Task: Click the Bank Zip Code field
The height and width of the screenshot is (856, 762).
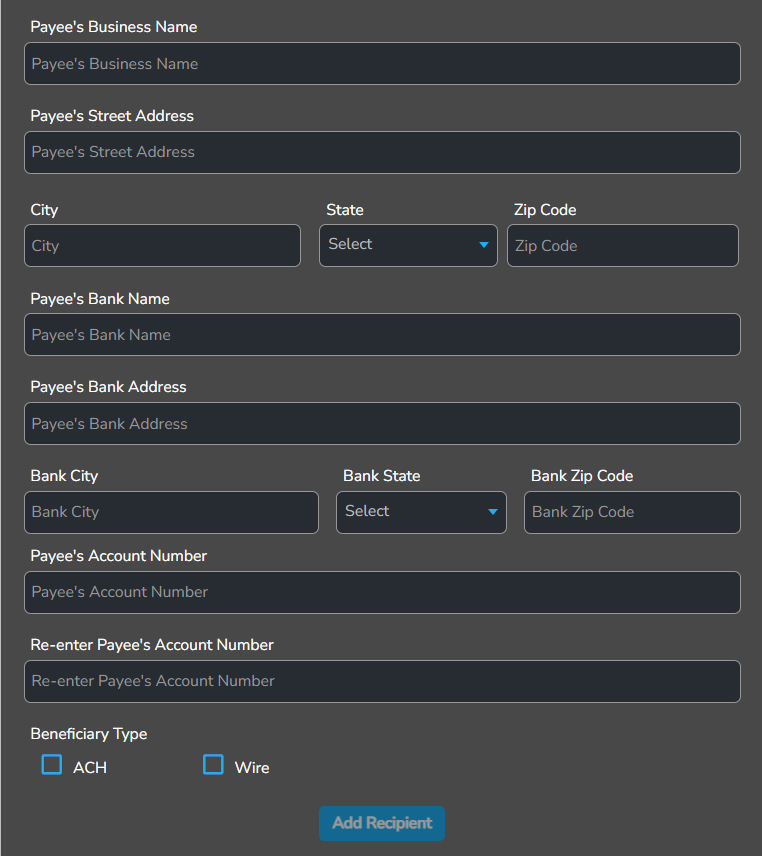Action: point(632,512)
